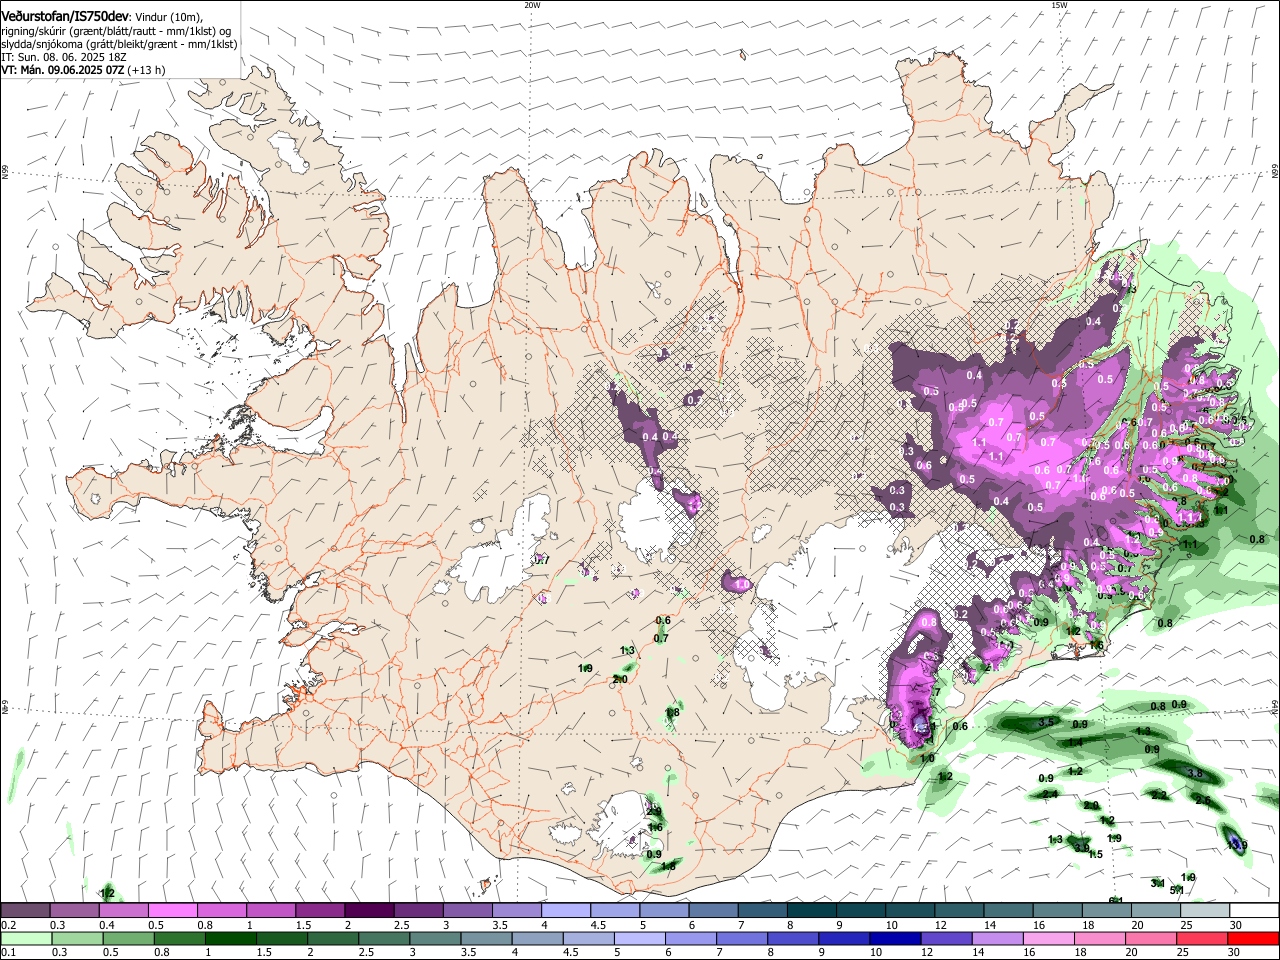Click the 3.8 rain value over sea
Screen dimensions: 1280x960
pyautogui.click(x=1194, y=773)
